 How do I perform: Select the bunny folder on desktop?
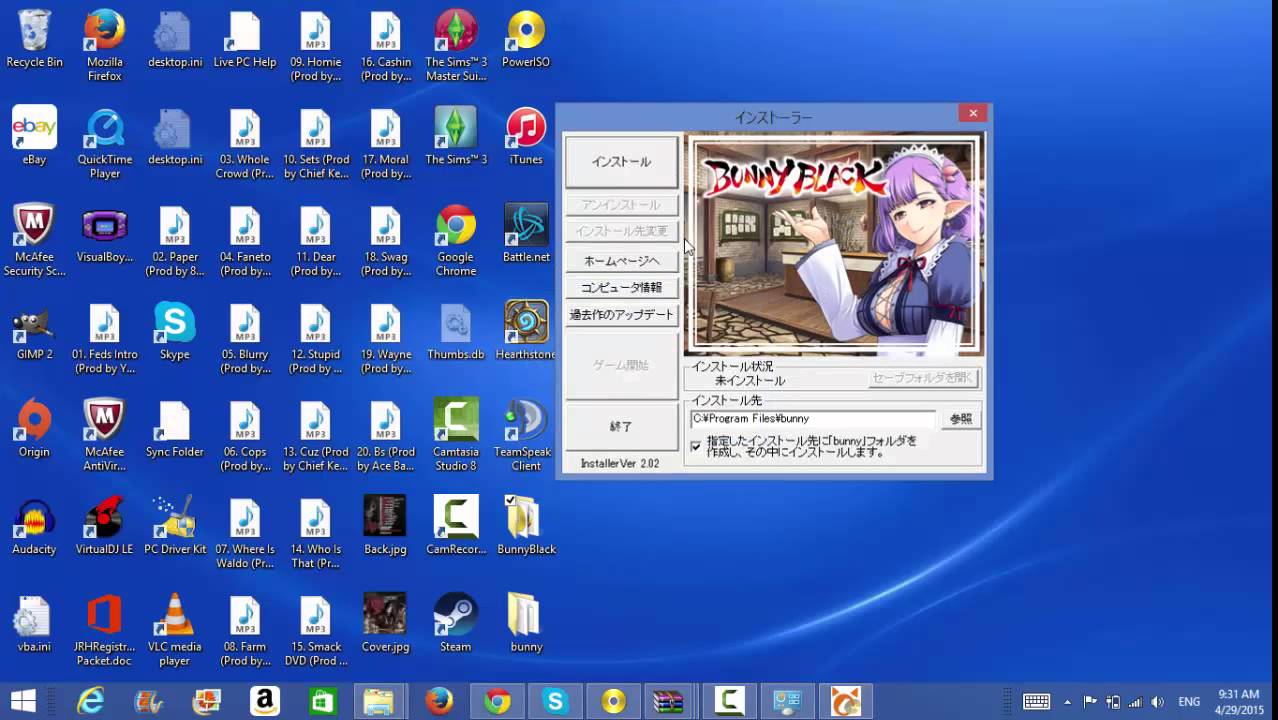click(526, 624)
